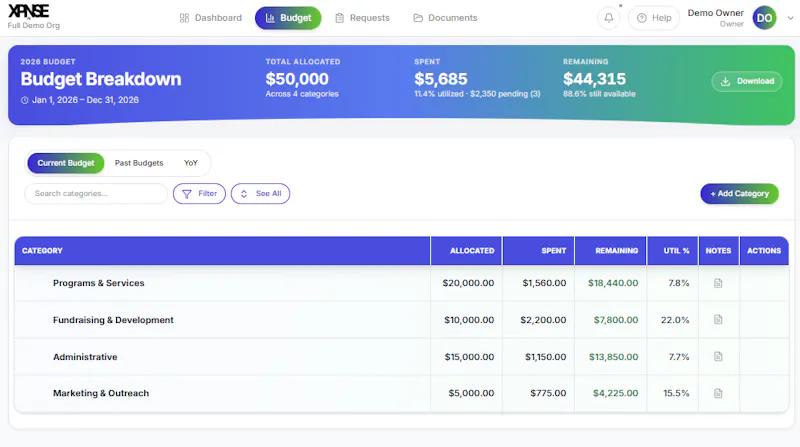Download the budget breakdown
800x447 pixels.
pos(747,81)
